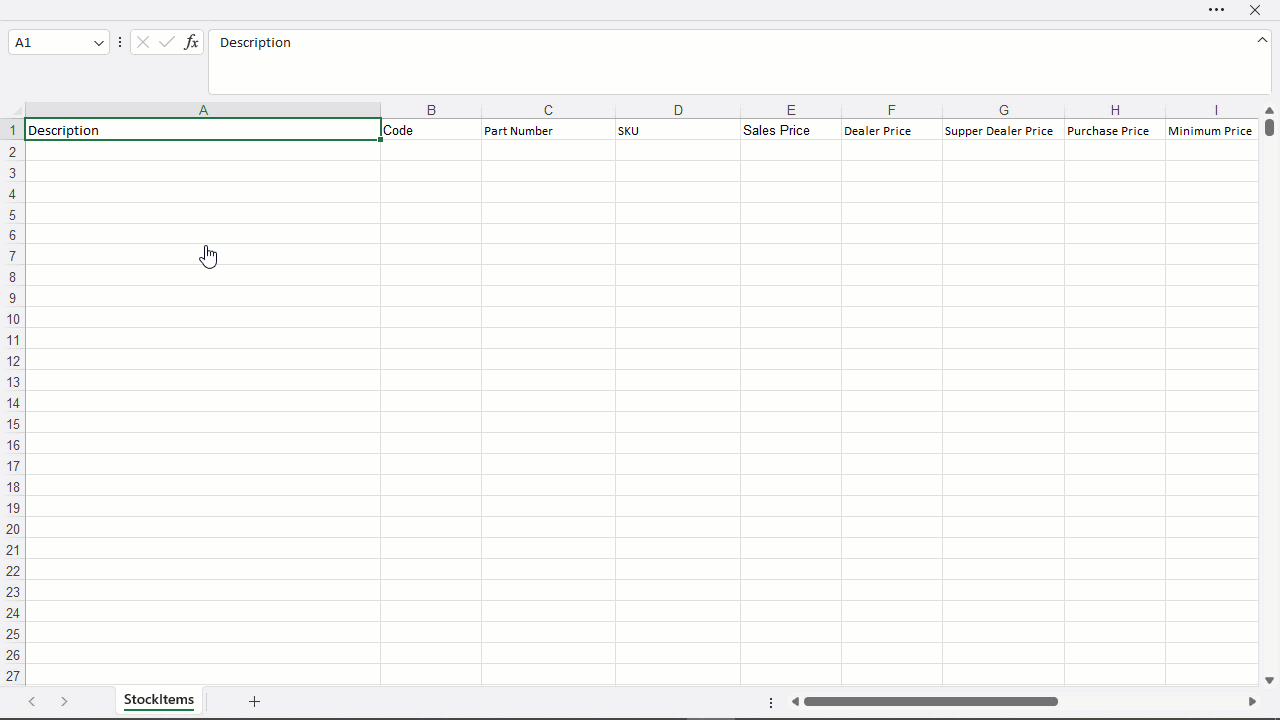Image resolution: width=1280 pixels, height=720 pixels.
Task: Select the Supper Dealer Price cell
Action: pos(1003,130)
